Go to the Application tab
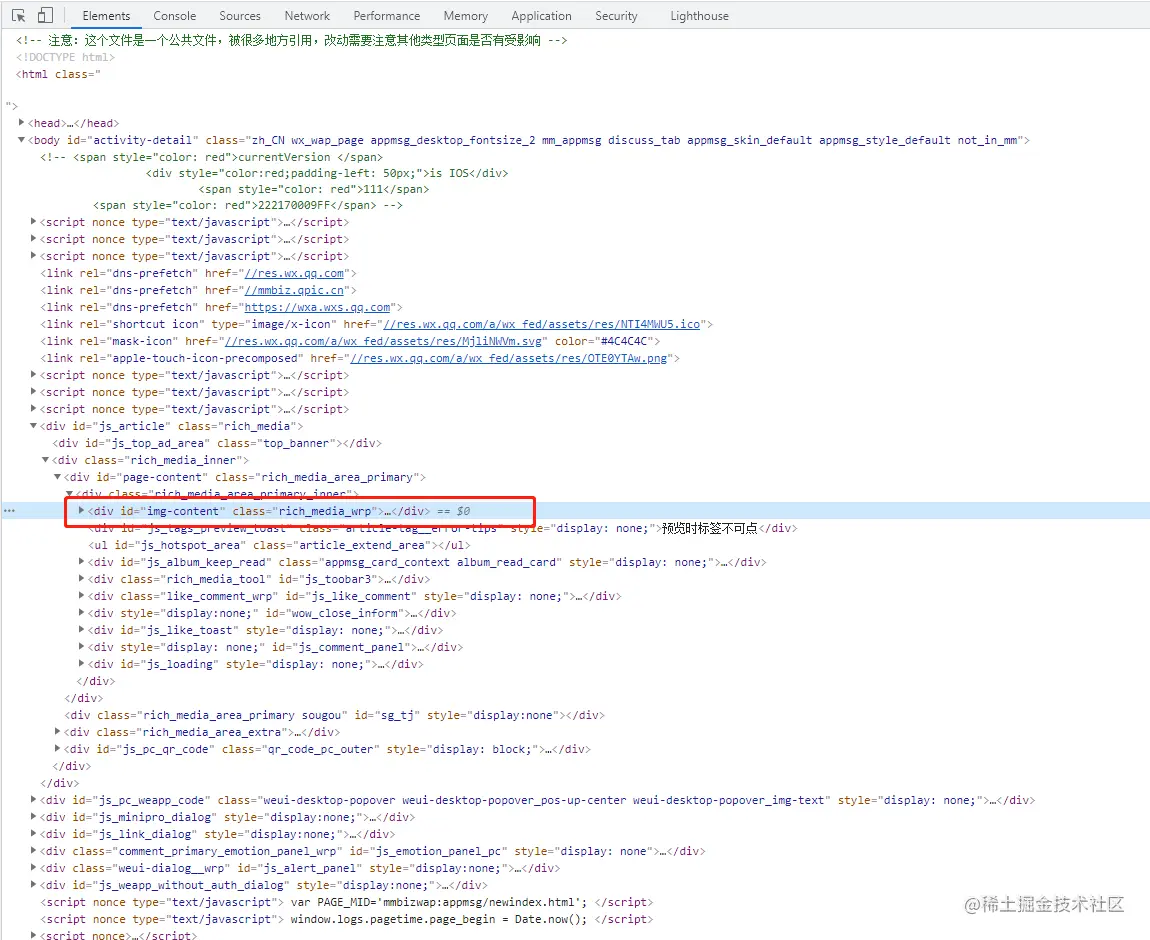Image resolution: width=1150 pixels, height=940 pixels. click(x=541, y=15)
